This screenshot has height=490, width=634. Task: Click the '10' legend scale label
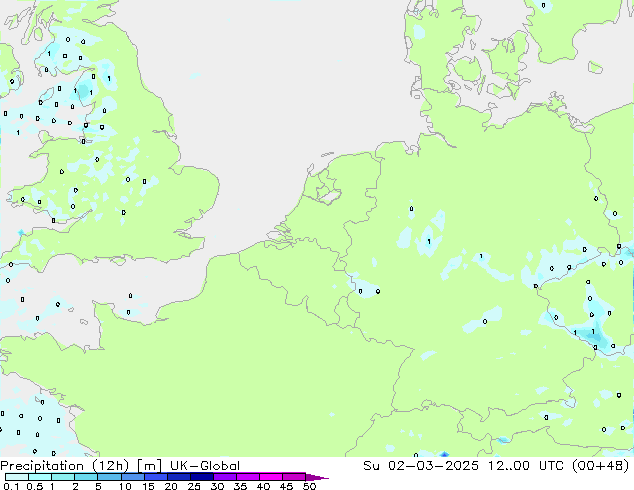coord(125,486)
